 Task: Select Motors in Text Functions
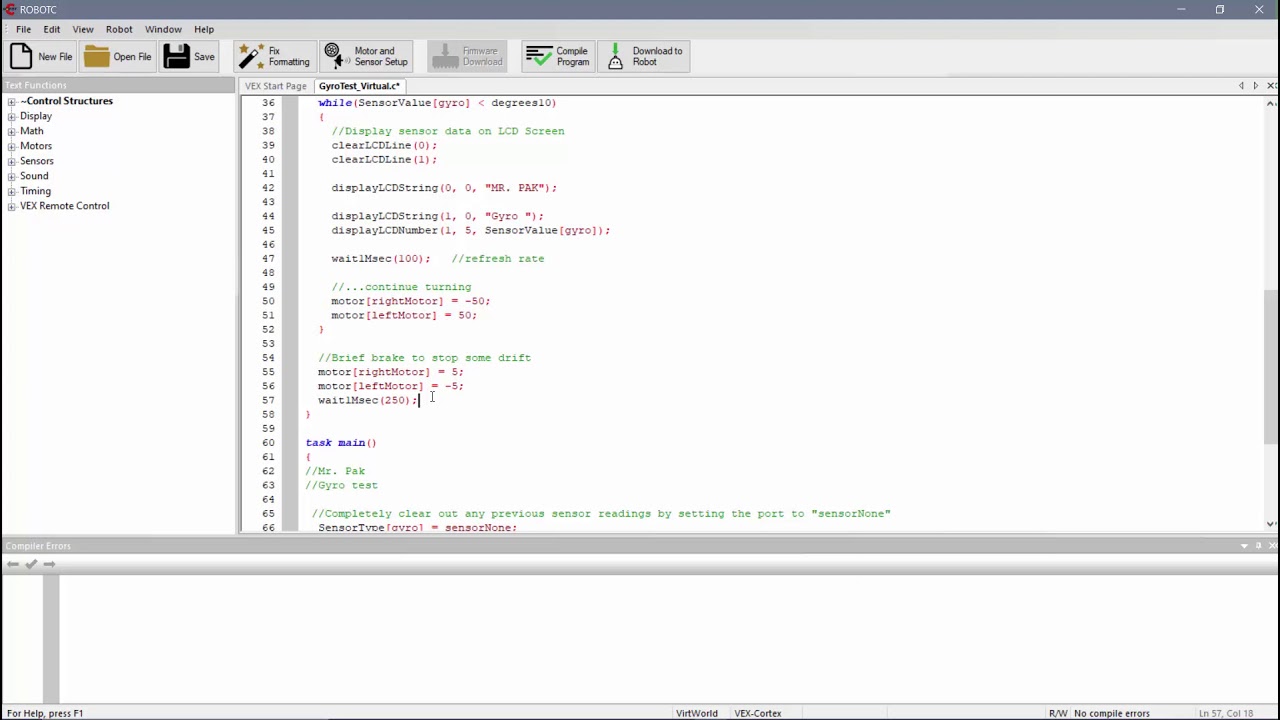pyautogui.click(x=36, y=146)
